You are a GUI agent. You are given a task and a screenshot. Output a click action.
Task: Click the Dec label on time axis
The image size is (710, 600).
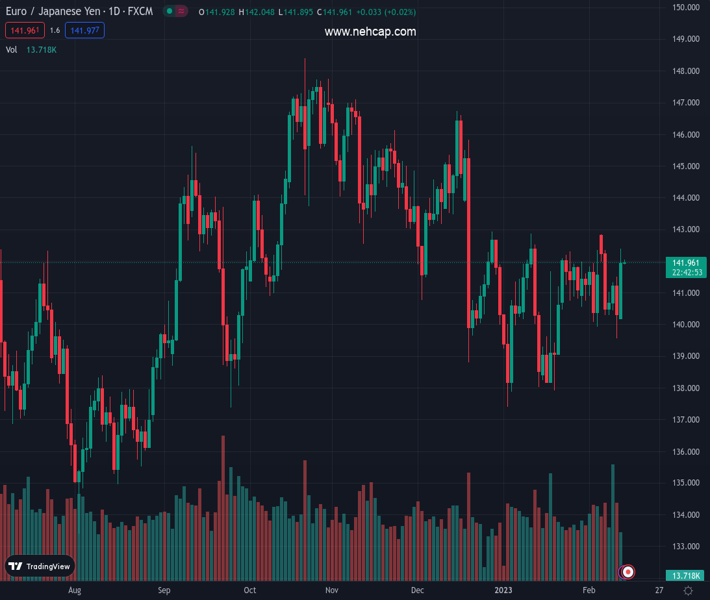click(x=418, y=591)
